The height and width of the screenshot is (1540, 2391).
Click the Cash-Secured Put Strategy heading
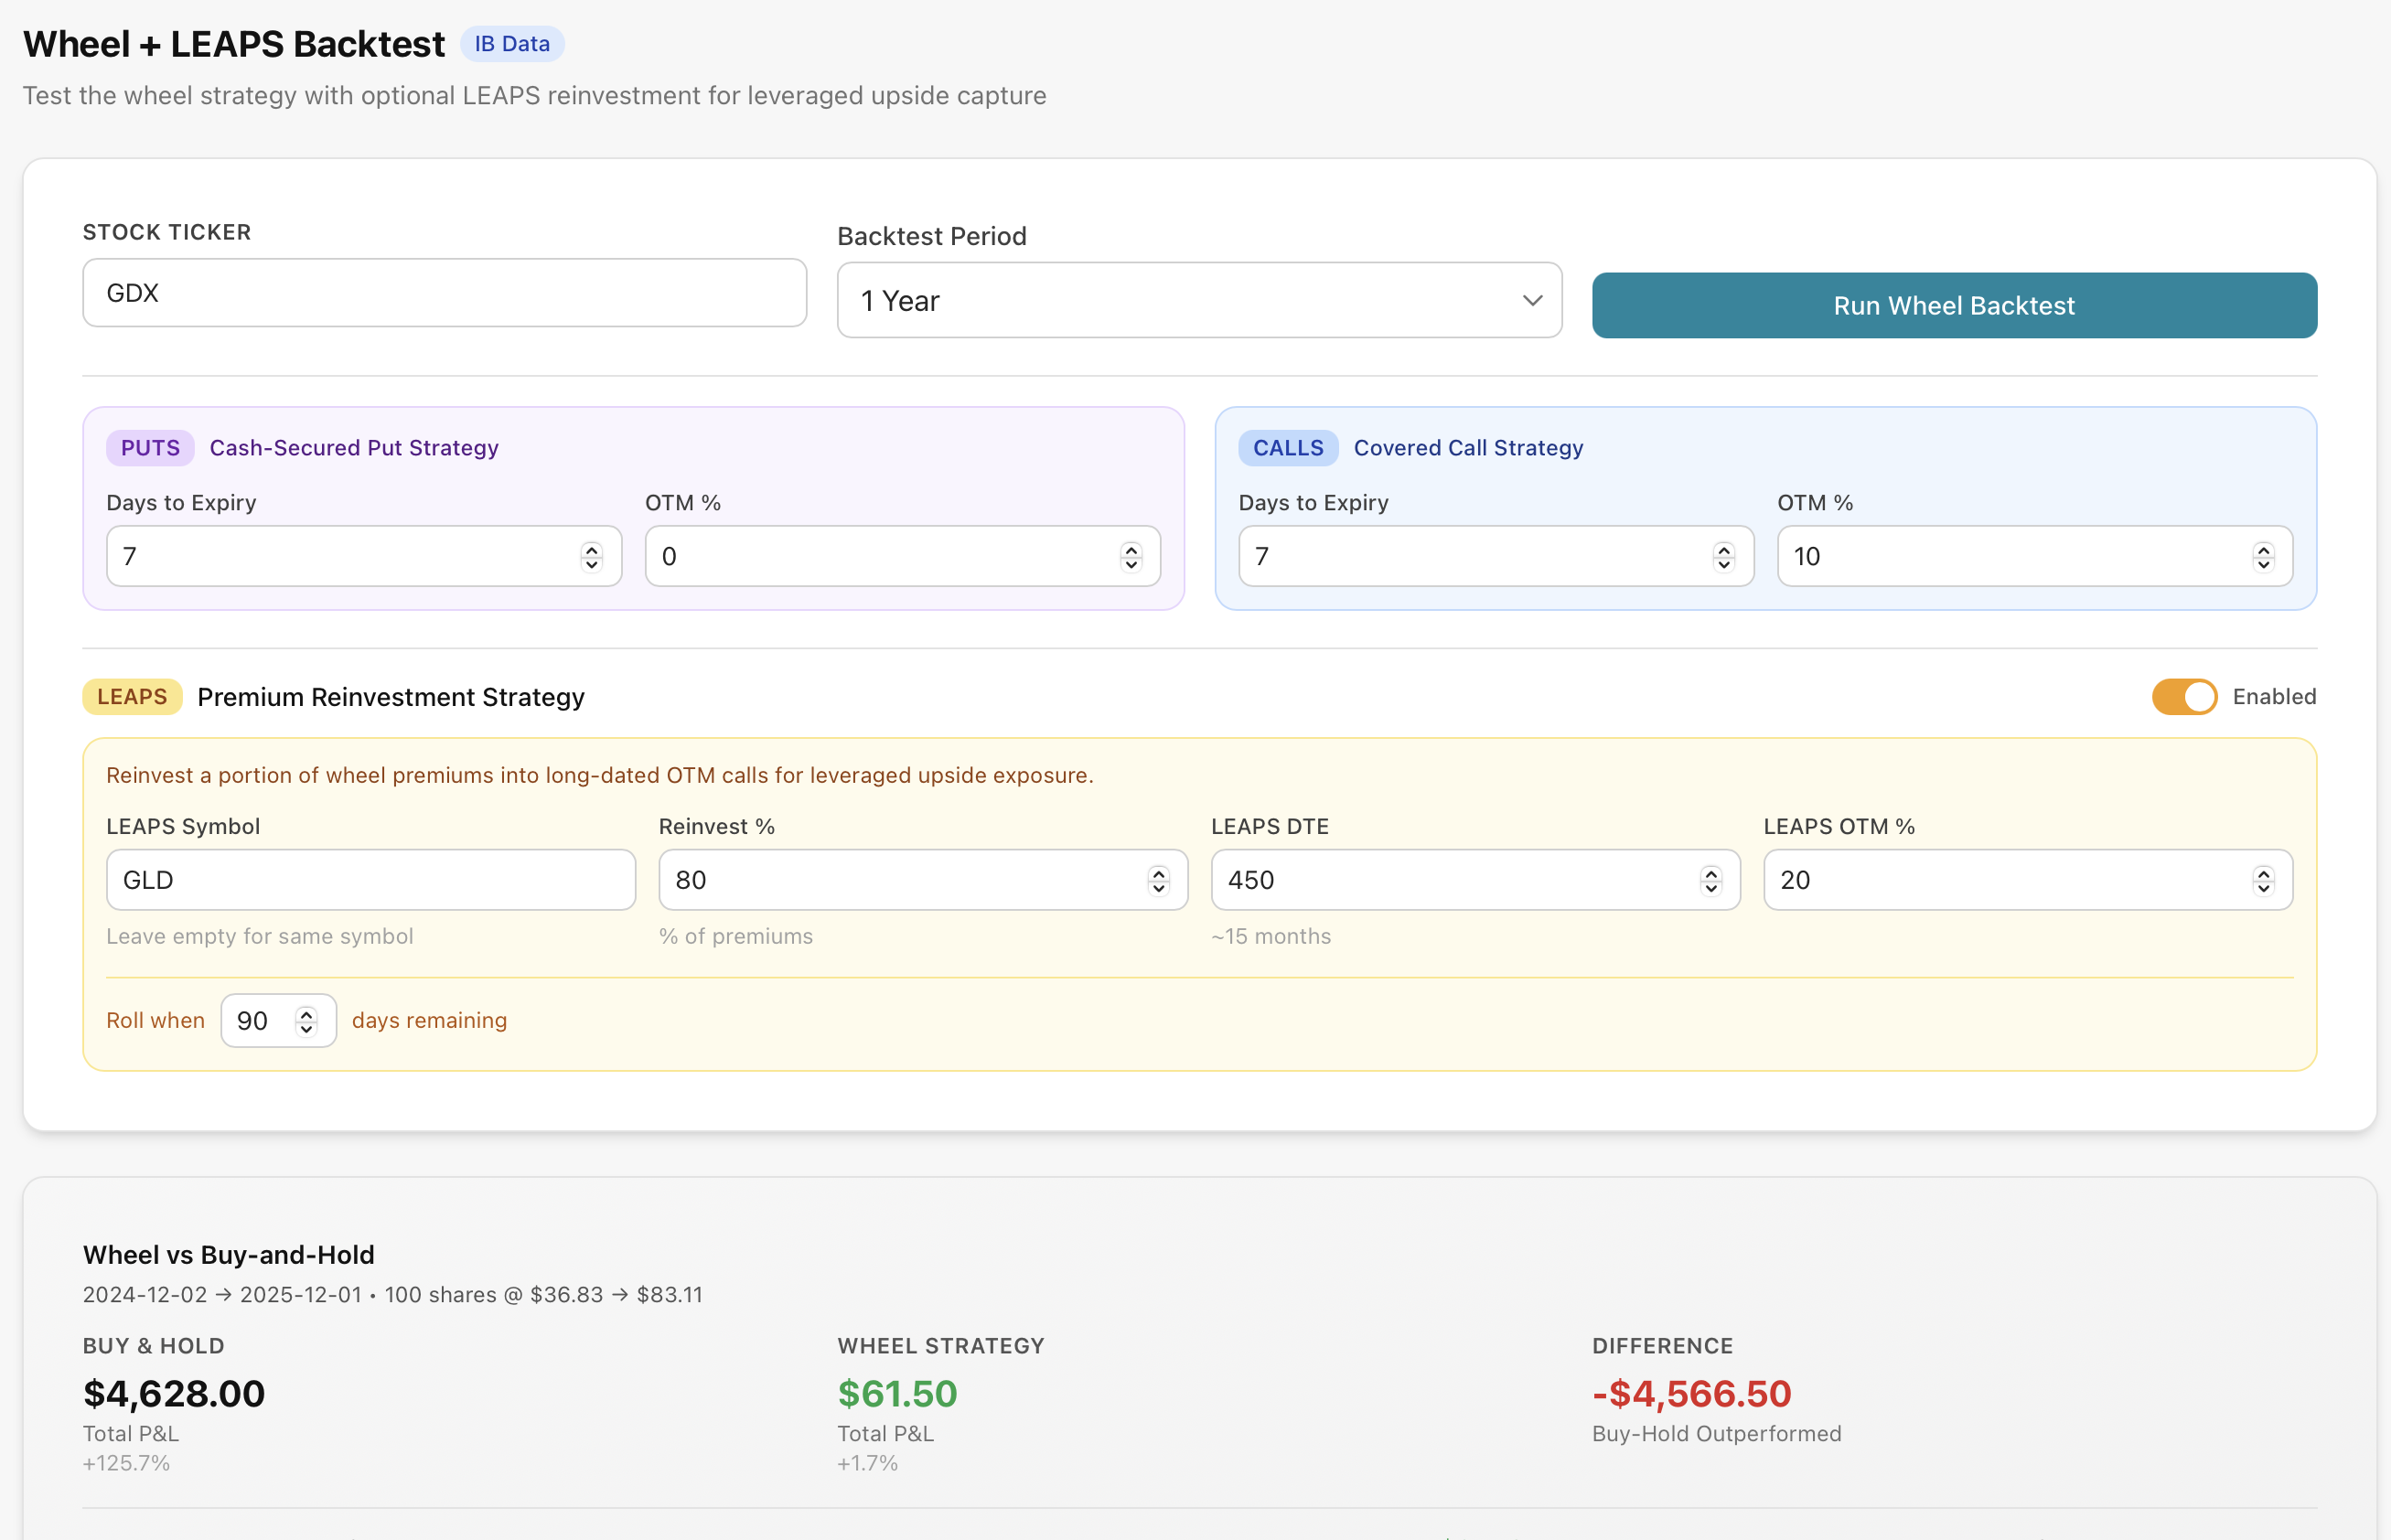(x=354, y=447)
